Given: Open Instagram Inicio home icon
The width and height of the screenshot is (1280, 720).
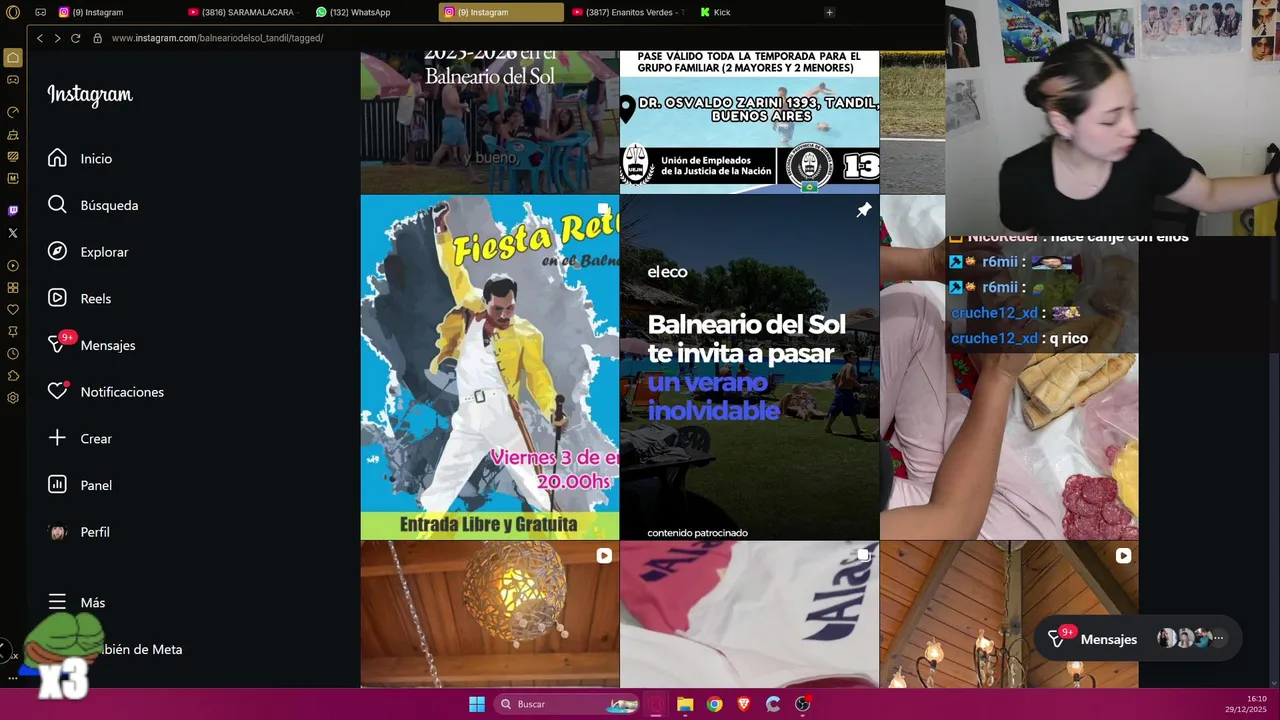Looking at the screenshot, I should coord(57,158).
